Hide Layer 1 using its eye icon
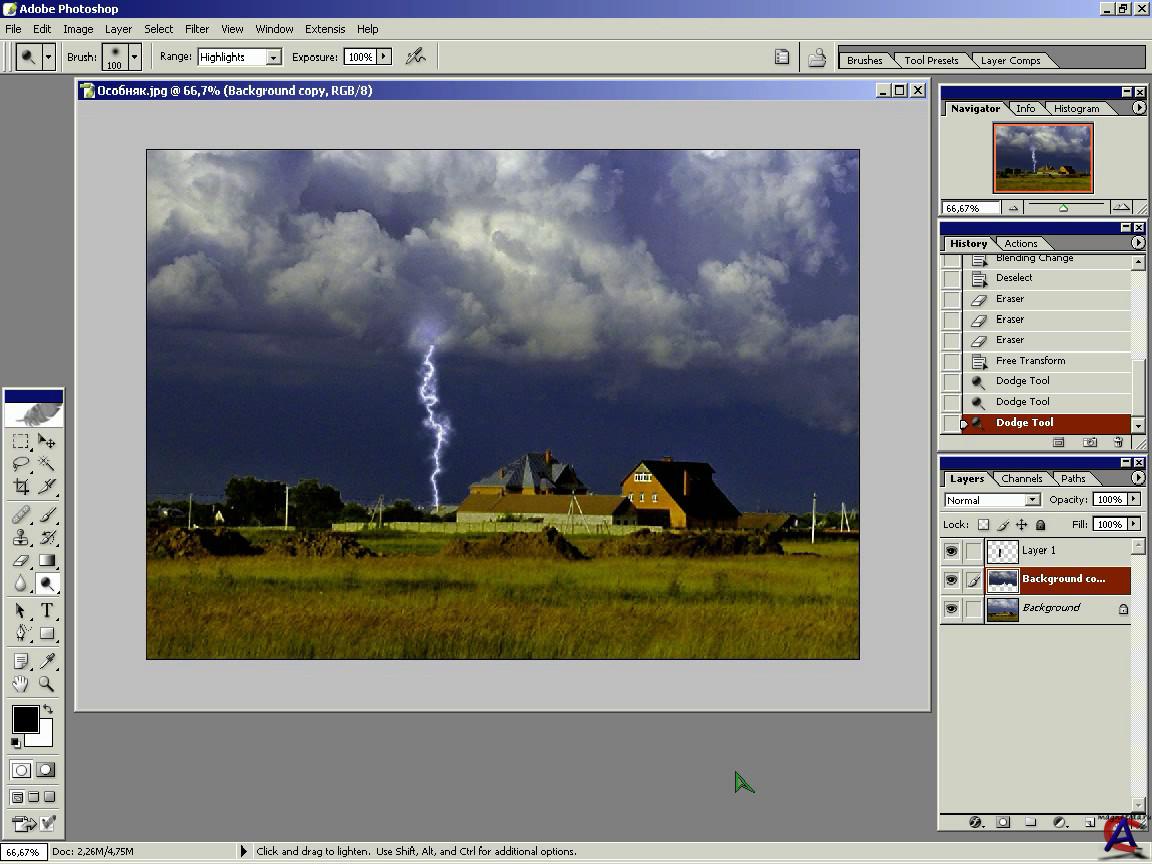 [951, 551]
